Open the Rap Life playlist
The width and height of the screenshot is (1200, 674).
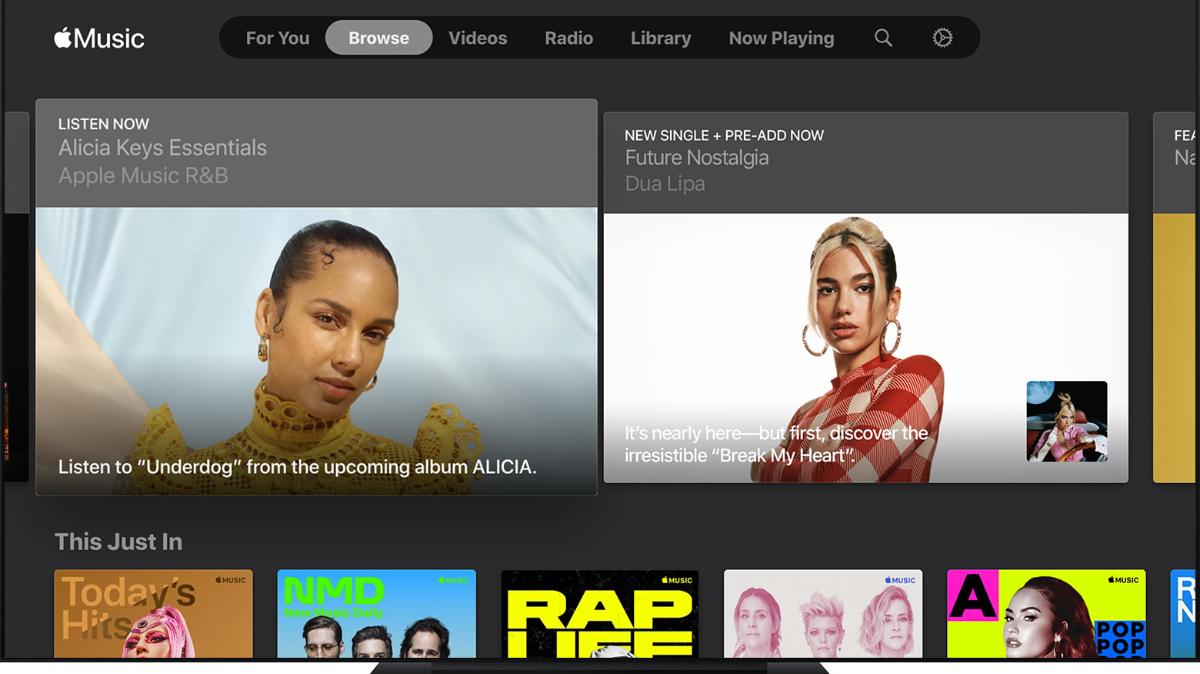coord(600,615)
